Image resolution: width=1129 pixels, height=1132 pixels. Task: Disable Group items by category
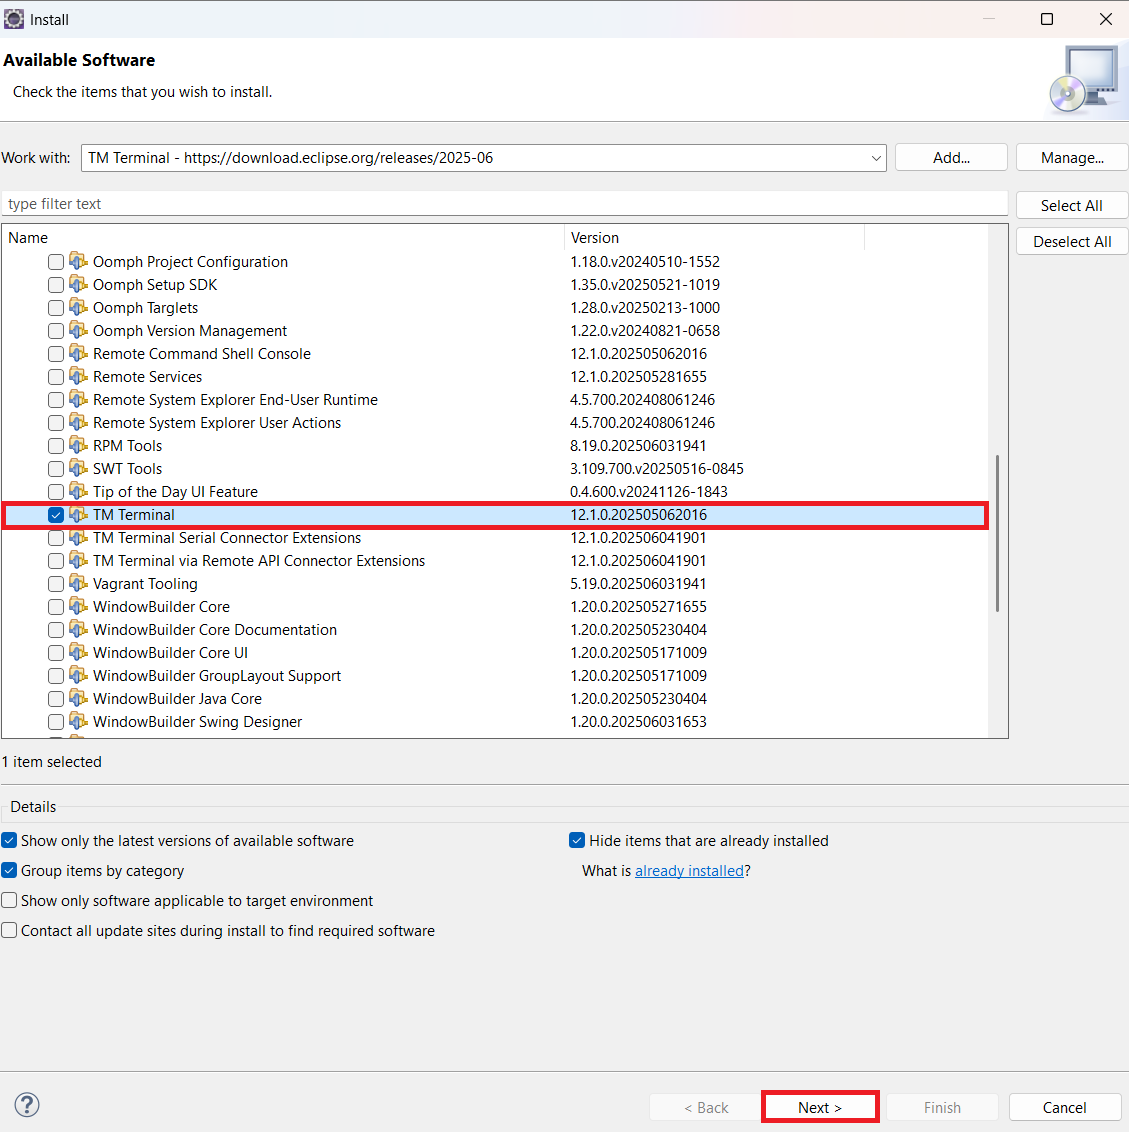(x=10, y=871)
